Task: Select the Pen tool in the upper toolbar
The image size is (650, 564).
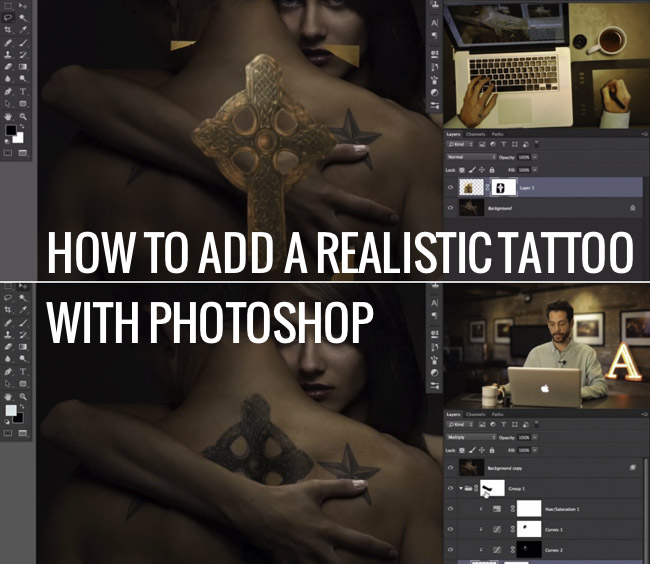Action: point(8,91)
